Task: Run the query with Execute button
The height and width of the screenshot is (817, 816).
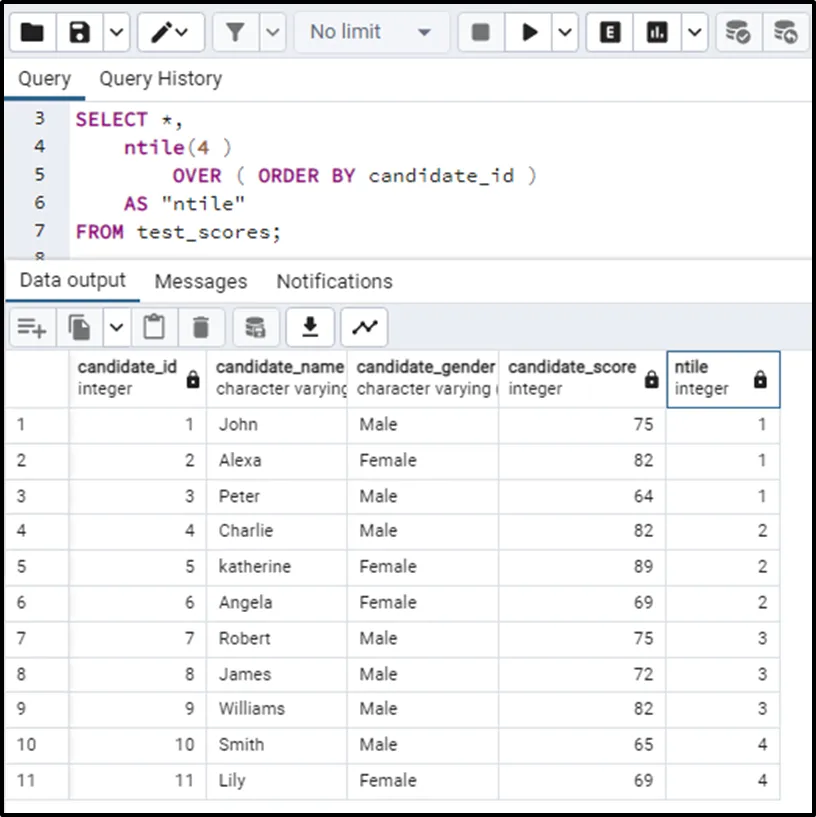Action: 529,33
